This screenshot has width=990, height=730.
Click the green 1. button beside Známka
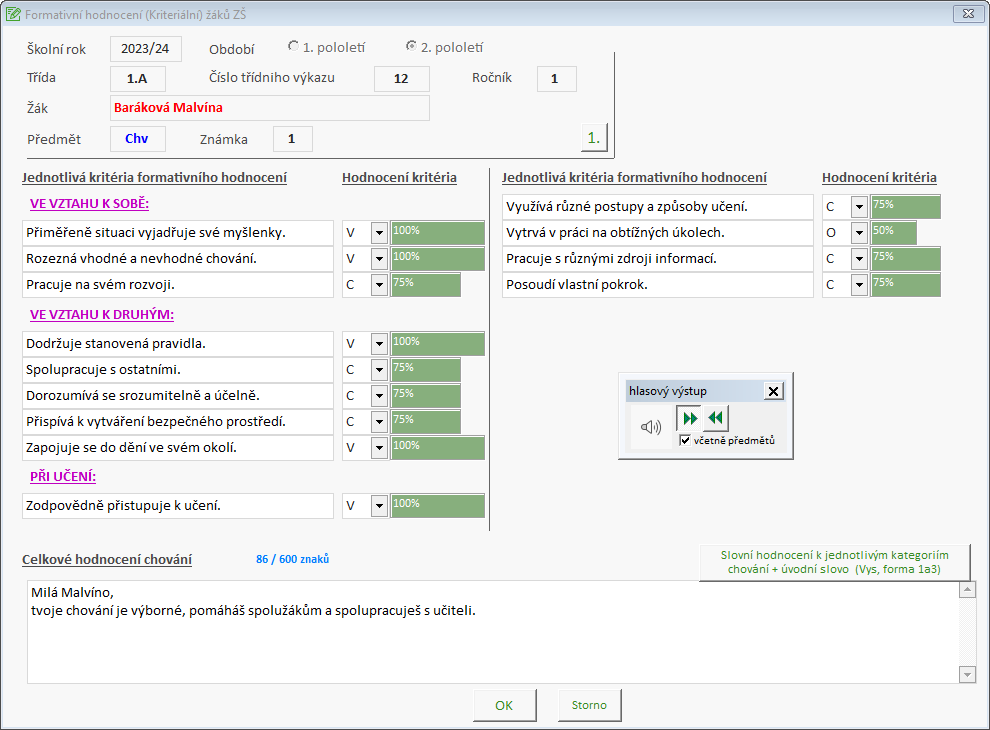coord(594,138)
